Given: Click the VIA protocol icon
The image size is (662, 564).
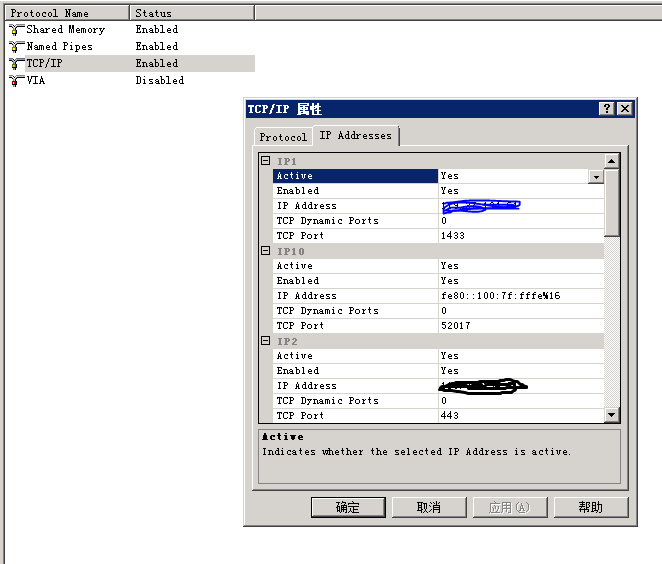Looking at the screenshot, I should coord(16,80).
